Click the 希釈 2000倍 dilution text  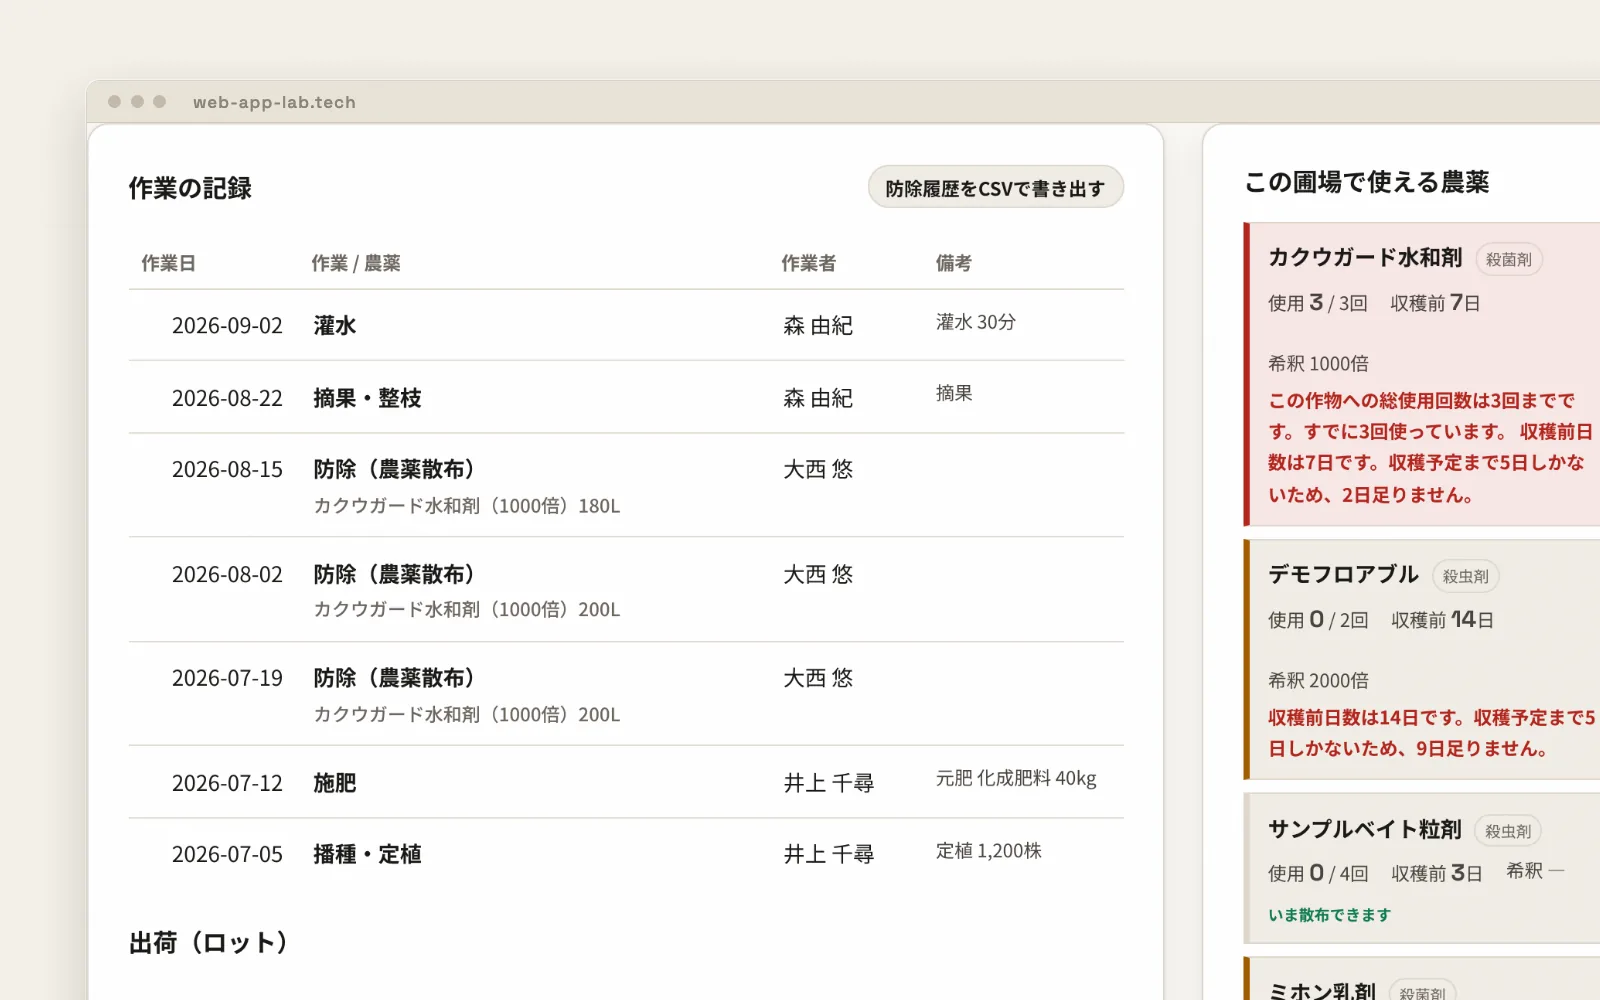[x=1318, y=681]
